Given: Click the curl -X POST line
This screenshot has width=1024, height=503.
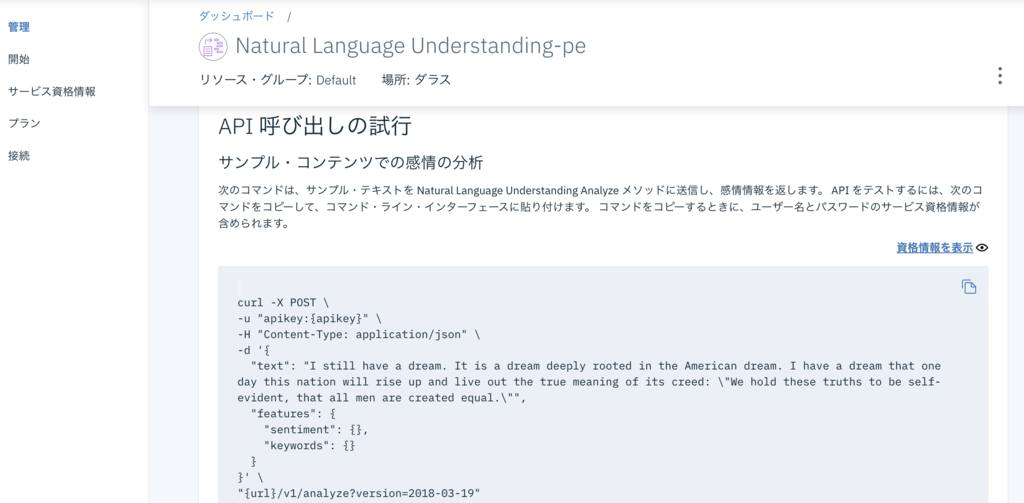Looking at the screenshot, I should point(283,304).
